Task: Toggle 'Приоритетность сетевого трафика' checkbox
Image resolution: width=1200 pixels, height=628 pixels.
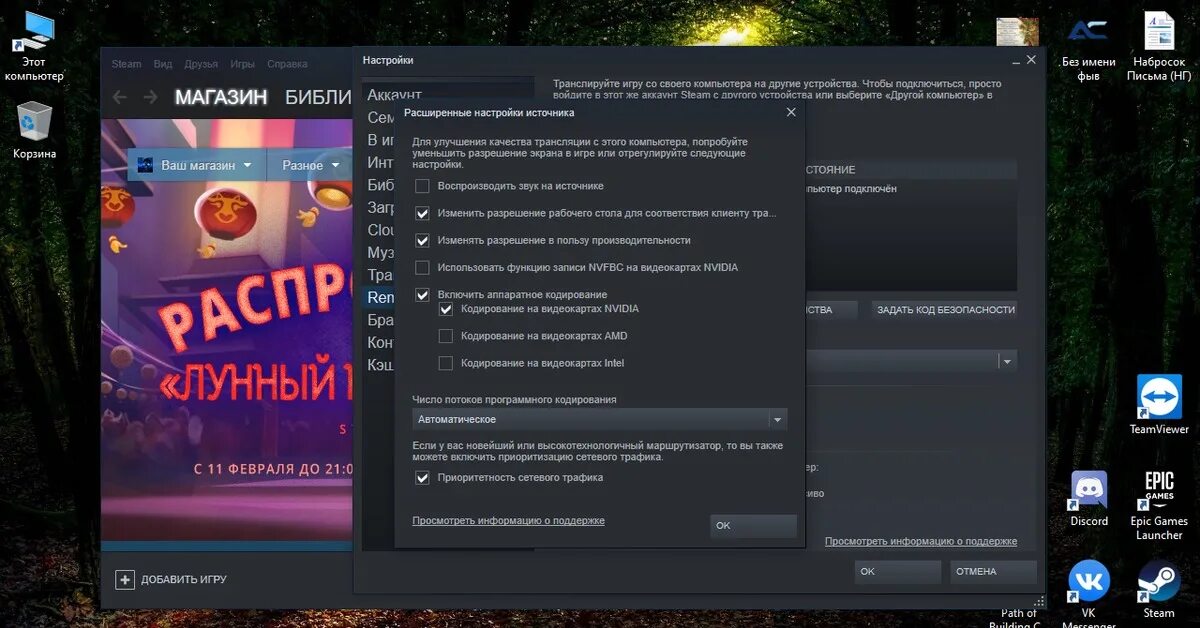Action: tap(422, 478)
